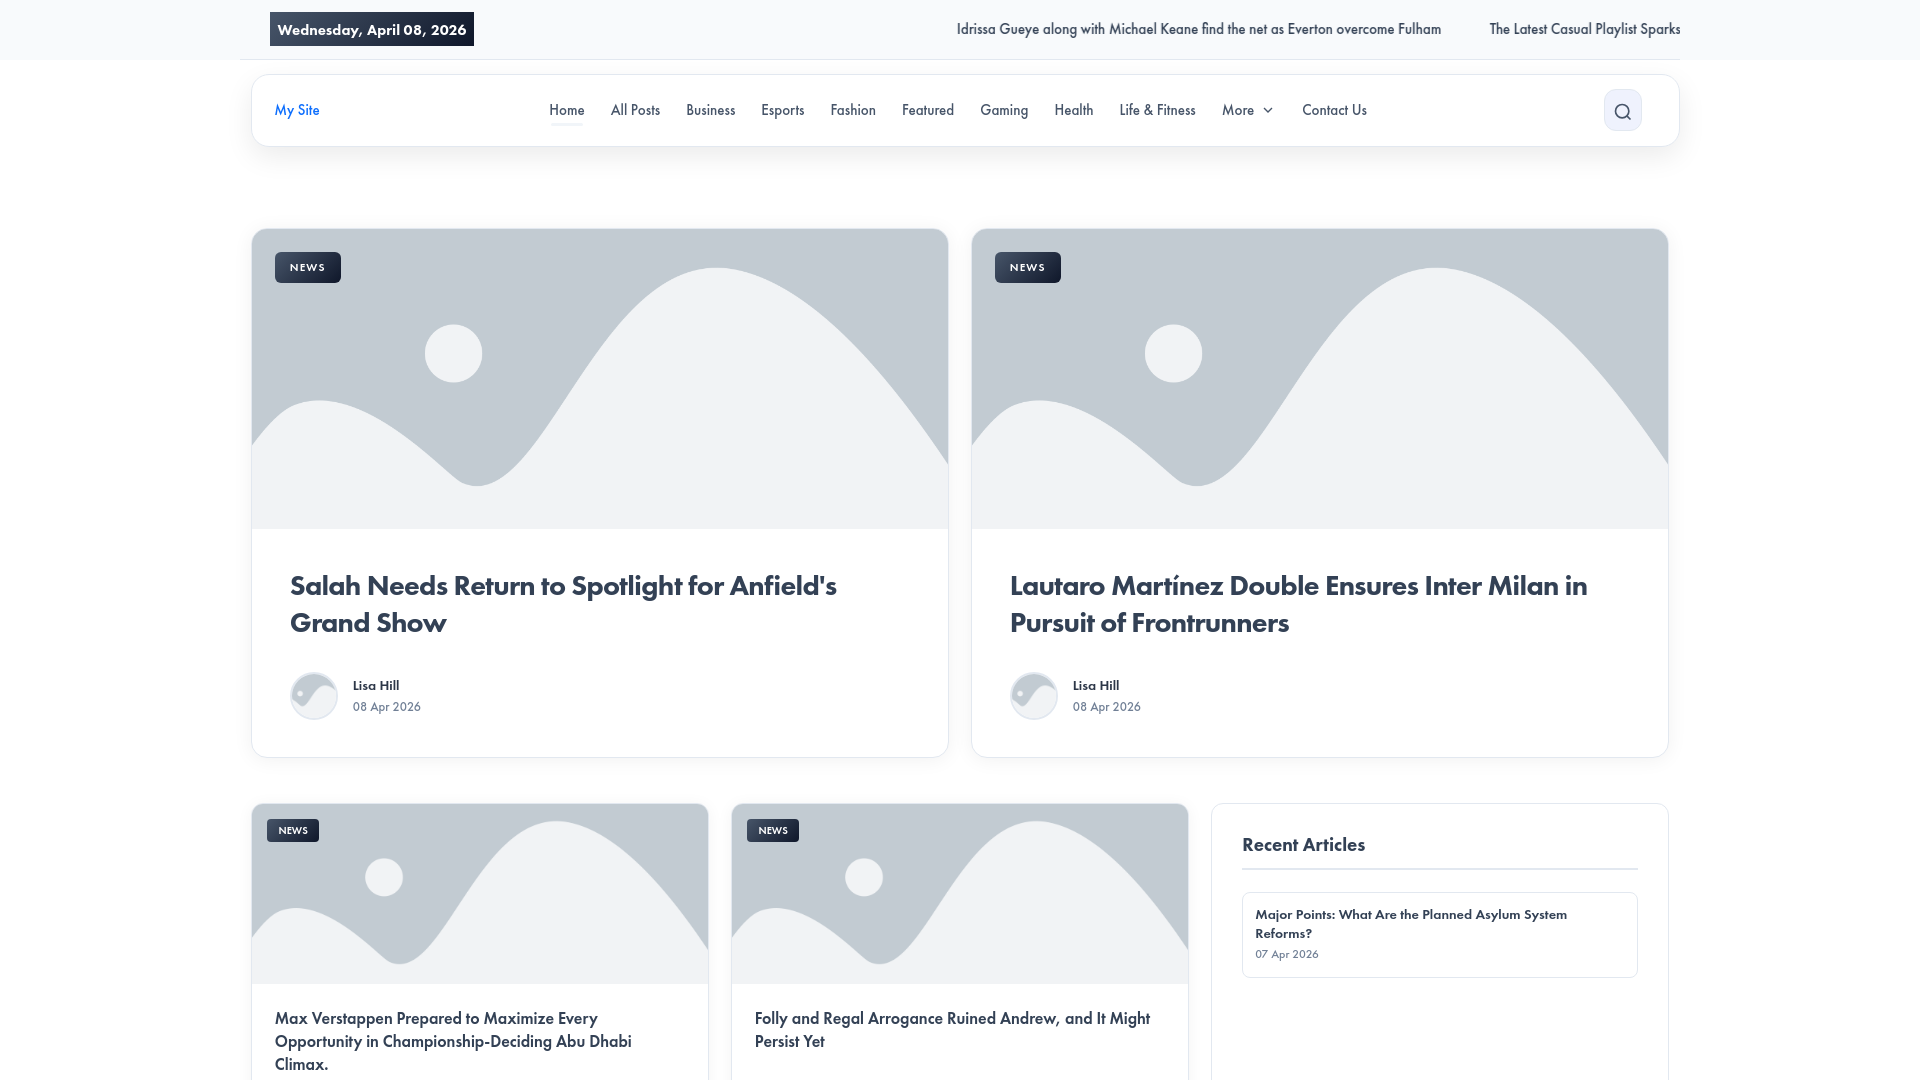1920x1080 pixels.
Task: Click the My Site logo link
Action: point(297,110)
